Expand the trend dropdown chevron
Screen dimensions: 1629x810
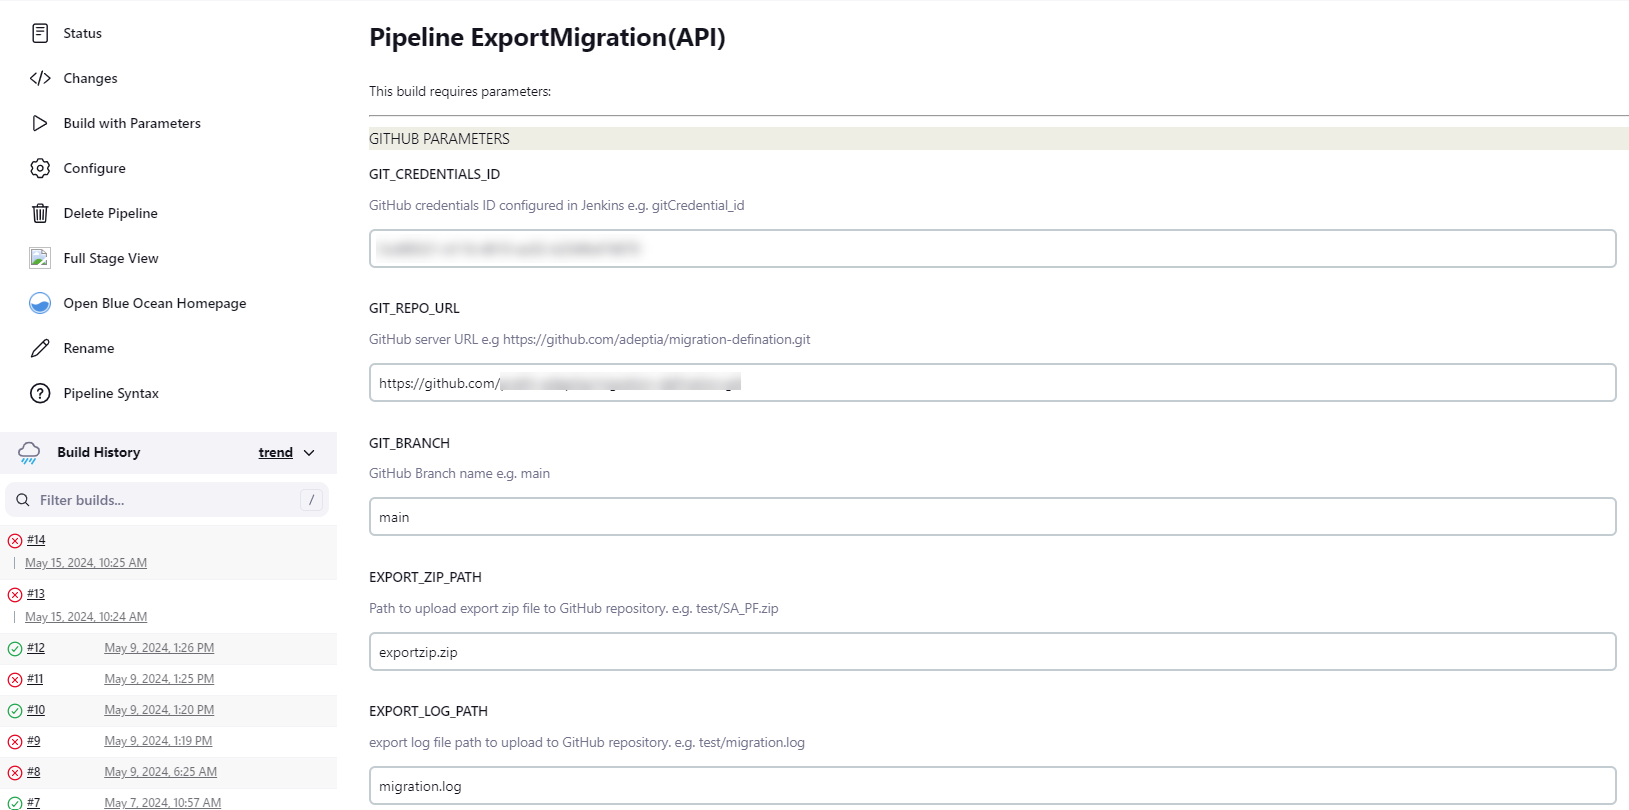pos(309,453)
